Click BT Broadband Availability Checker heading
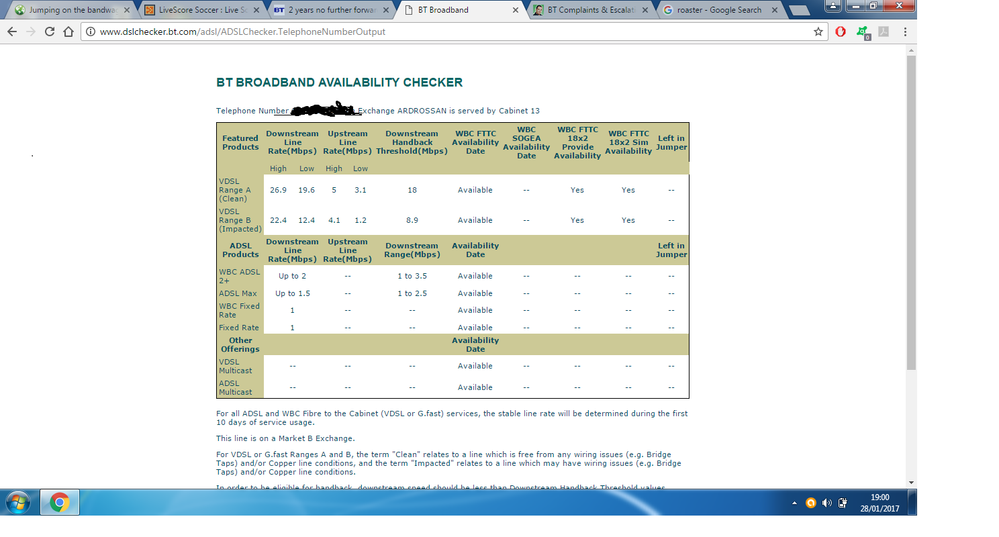This screenshot has width=999, height=537. tap(340, 82)
